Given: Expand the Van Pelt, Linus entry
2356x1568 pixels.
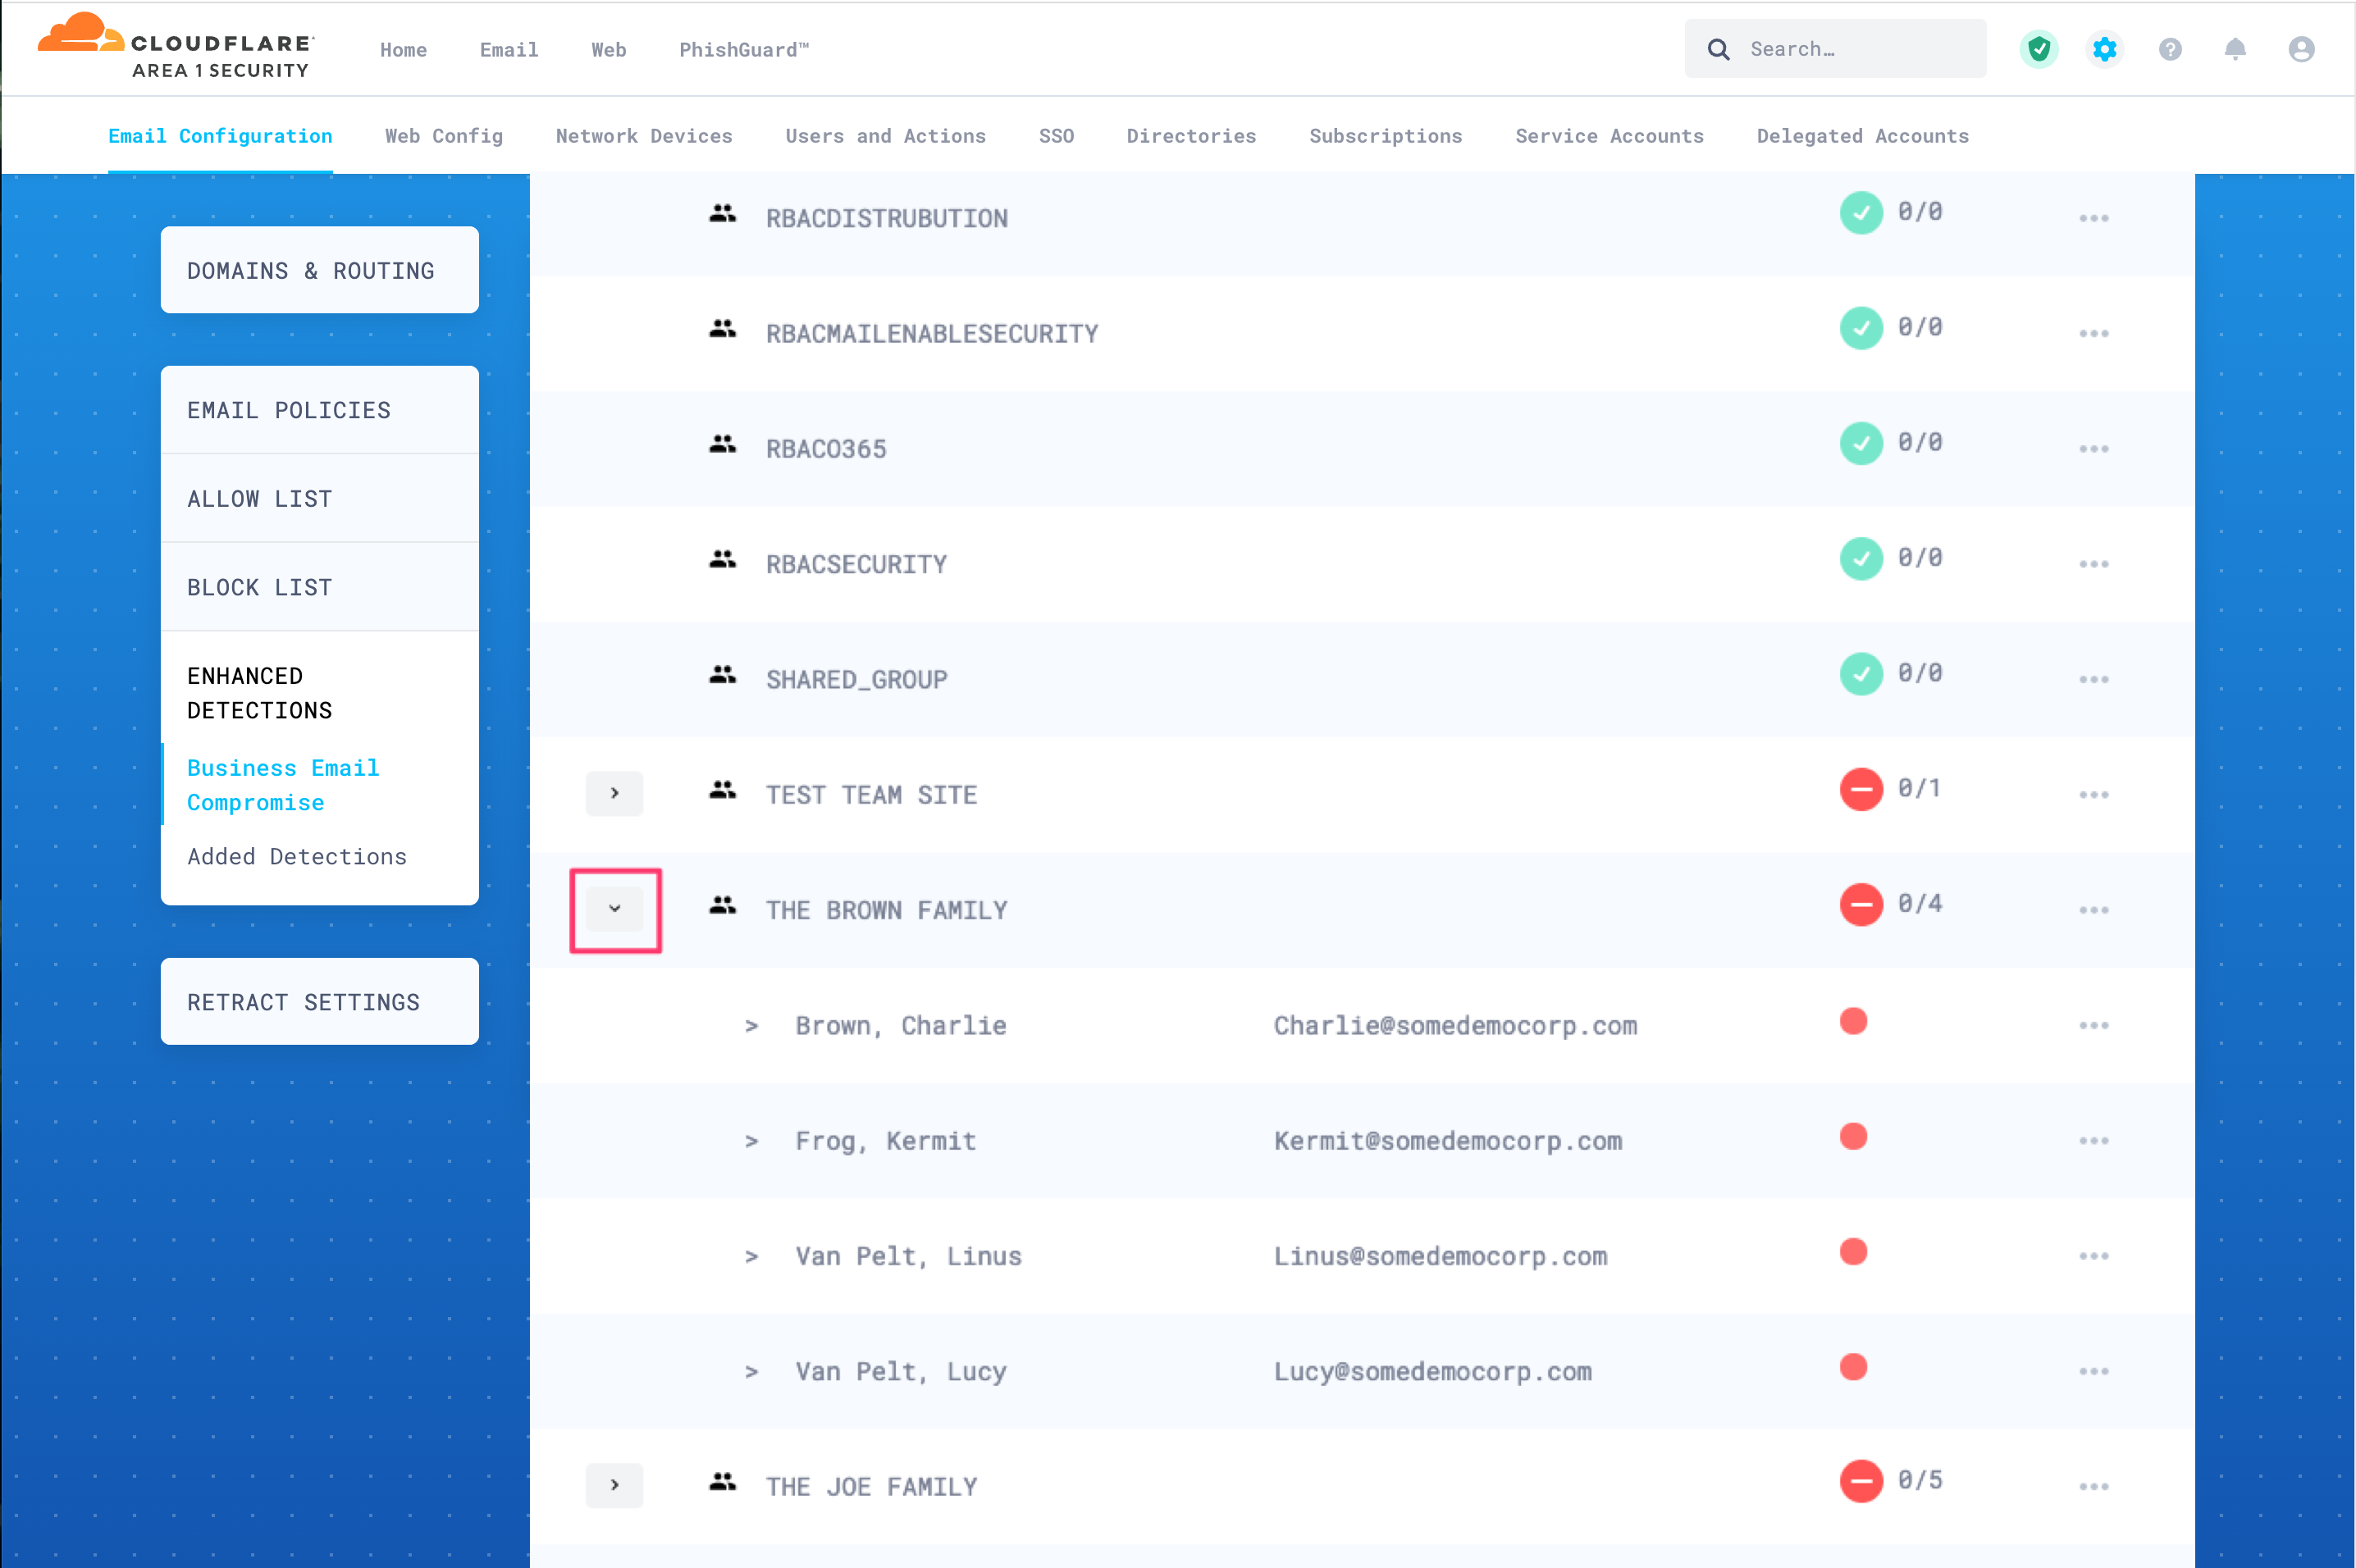Looking at the screenshot, I should (x=751, y=1257).
